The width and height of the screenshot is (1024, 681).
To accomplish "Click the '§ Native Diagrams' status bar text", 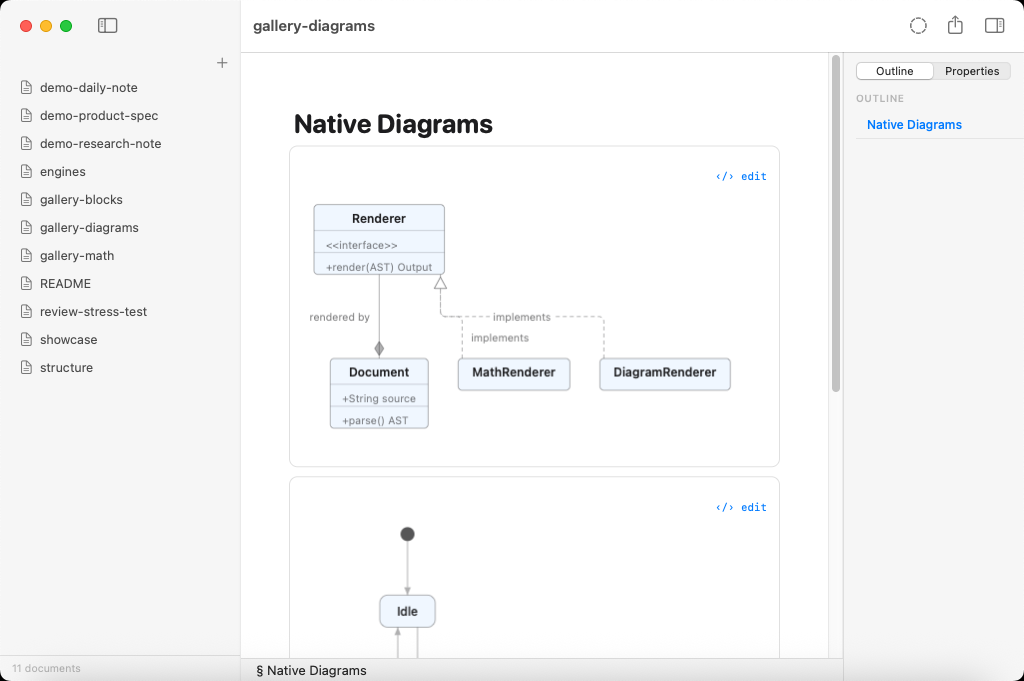I will 312,671.
